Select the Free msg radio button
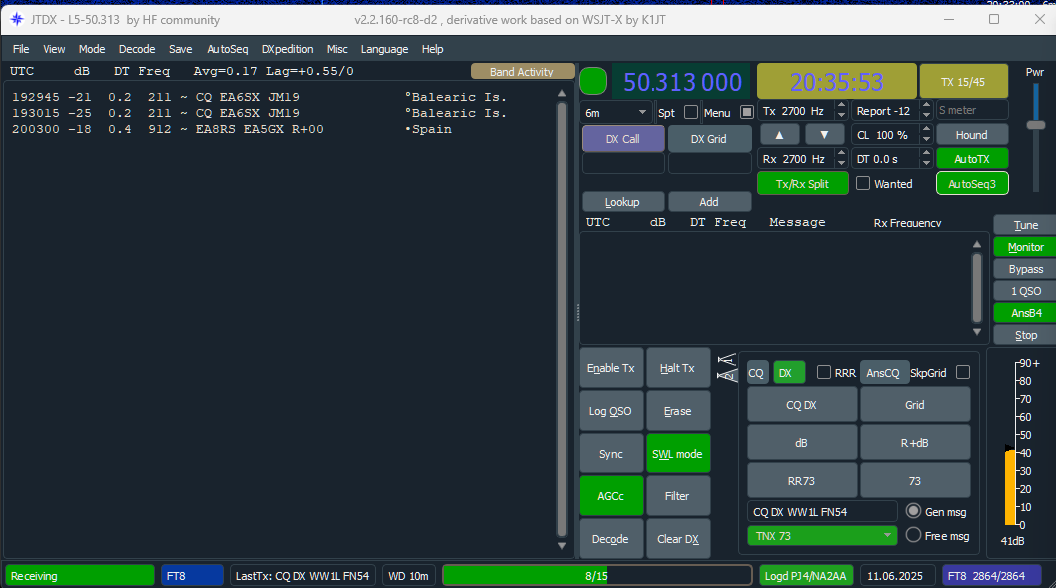This screenshot has height=588, width=1056. [x=913, y=535]
